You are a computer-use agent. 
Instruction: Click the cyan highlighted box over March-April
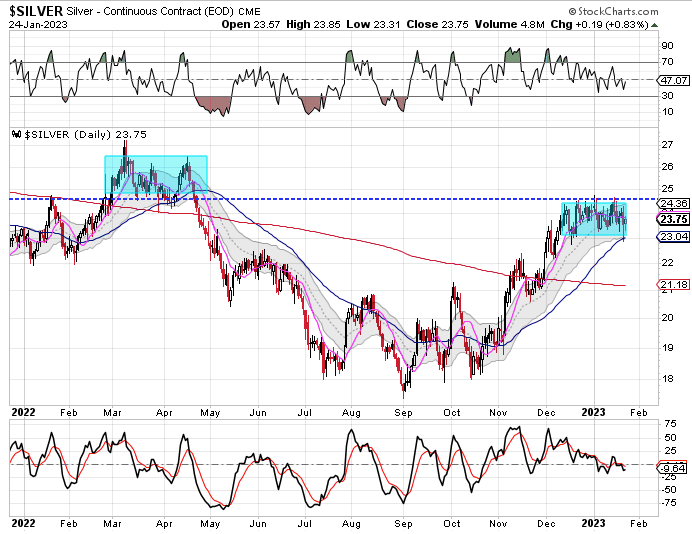click(x=155, y=174)
